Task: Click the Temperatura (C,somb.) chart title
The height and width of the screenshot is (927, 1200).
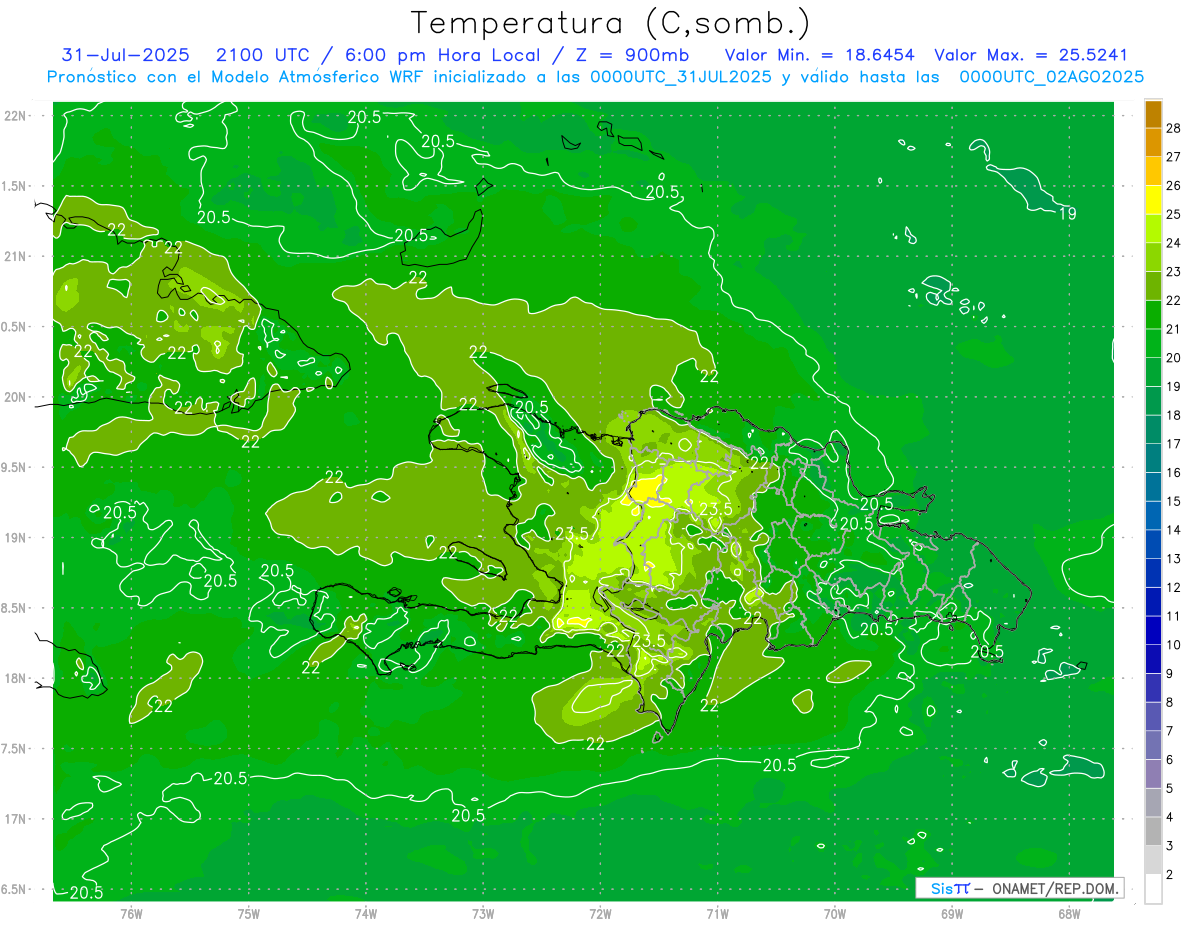Action: [611, 23]
